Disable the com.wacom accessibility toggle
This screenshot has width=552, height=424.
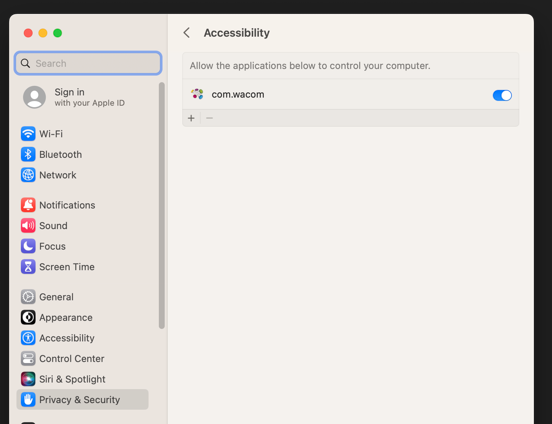coord(502,95)
